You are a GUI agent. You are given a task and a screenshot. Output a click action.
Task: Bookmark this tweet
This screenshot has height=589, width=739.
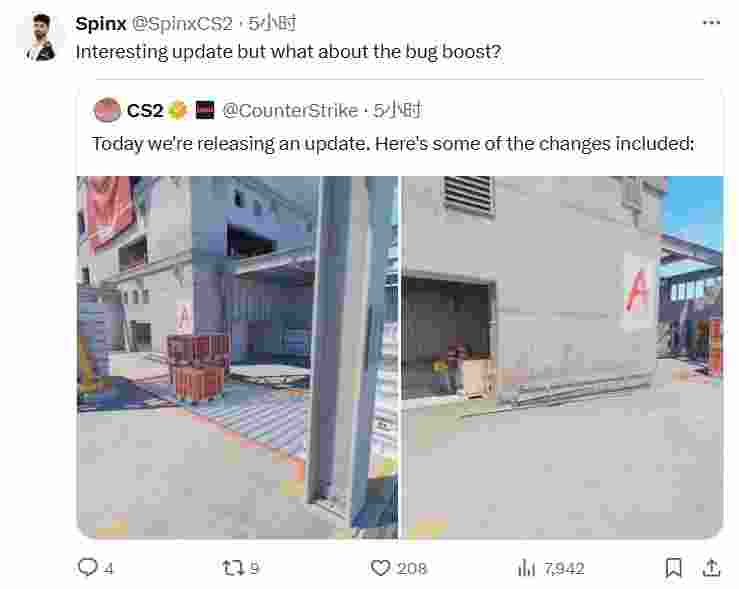(x=674, y=567)
